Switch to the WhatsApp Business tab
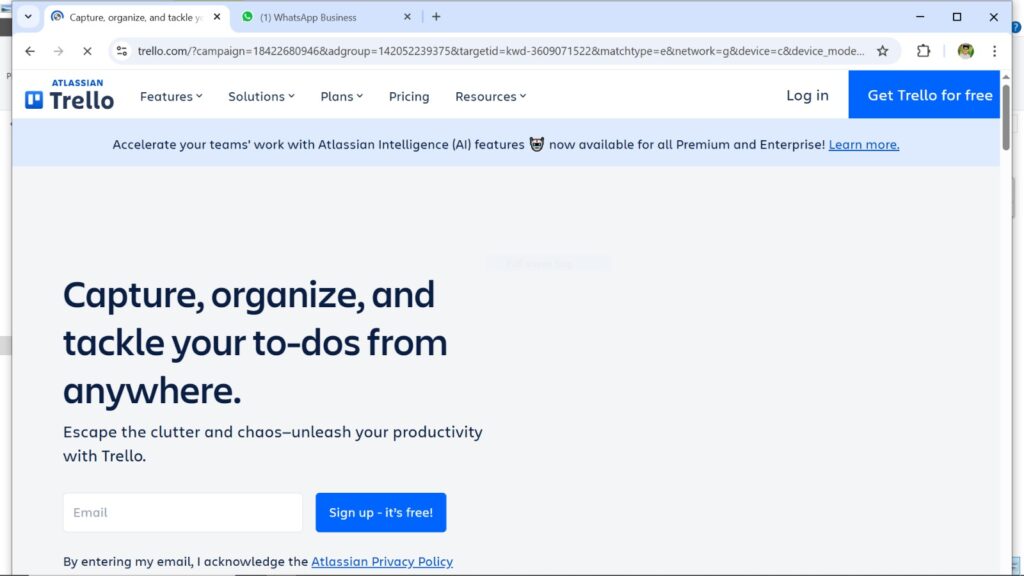Screen dimensions: 1024x576 327,17
